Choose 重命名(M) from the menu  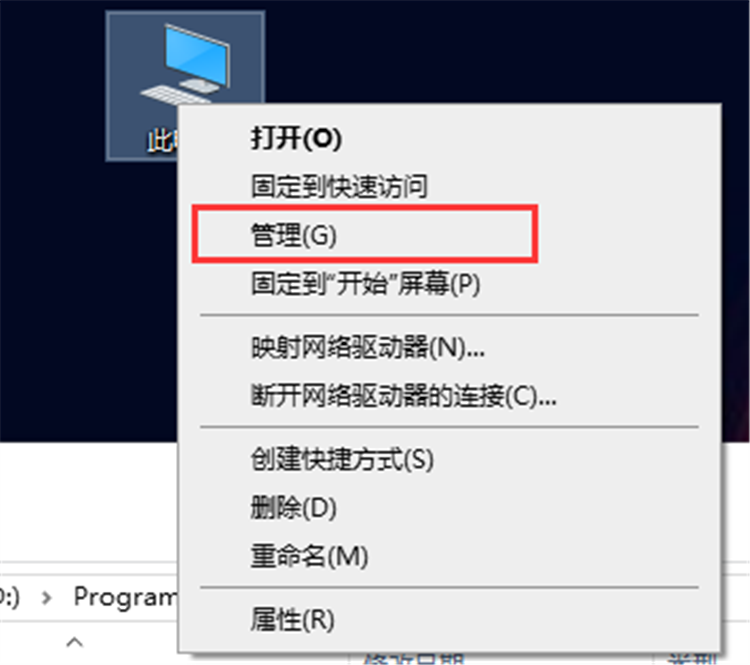click(x=309, y=556)
